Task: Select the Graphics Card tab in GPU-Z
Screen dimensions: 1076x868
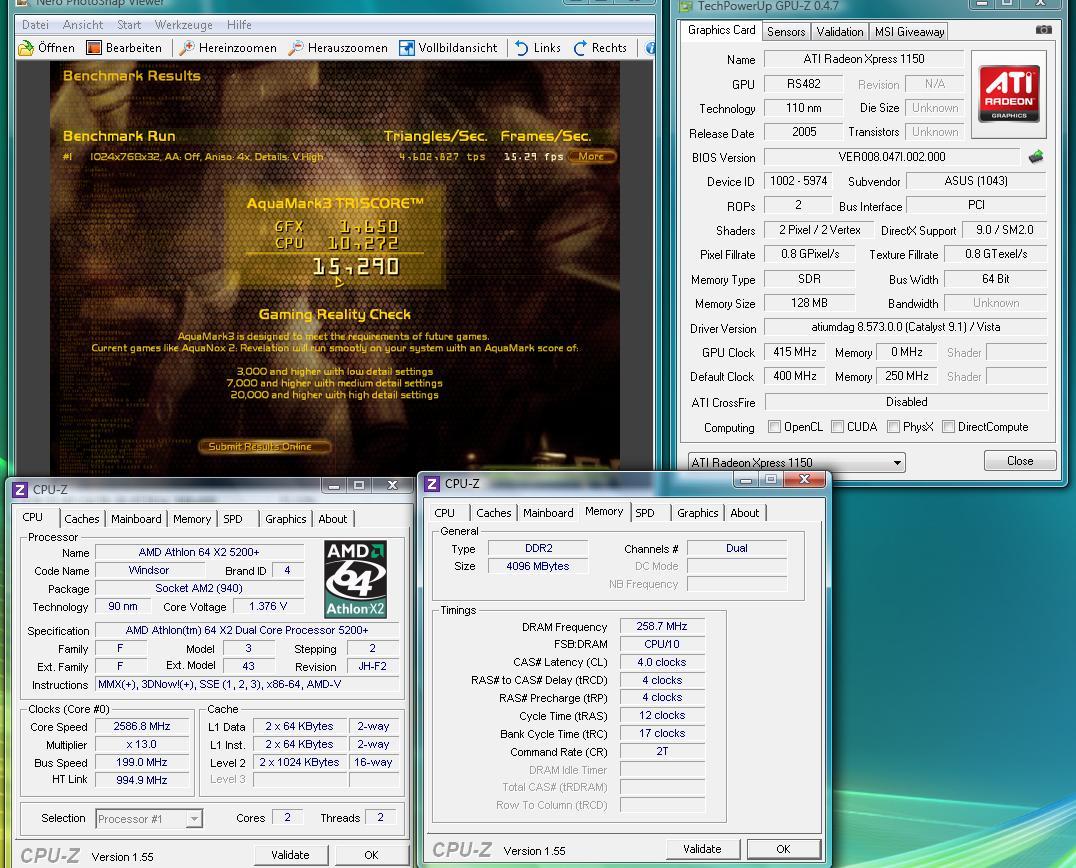Action: (x=721, y=30)
